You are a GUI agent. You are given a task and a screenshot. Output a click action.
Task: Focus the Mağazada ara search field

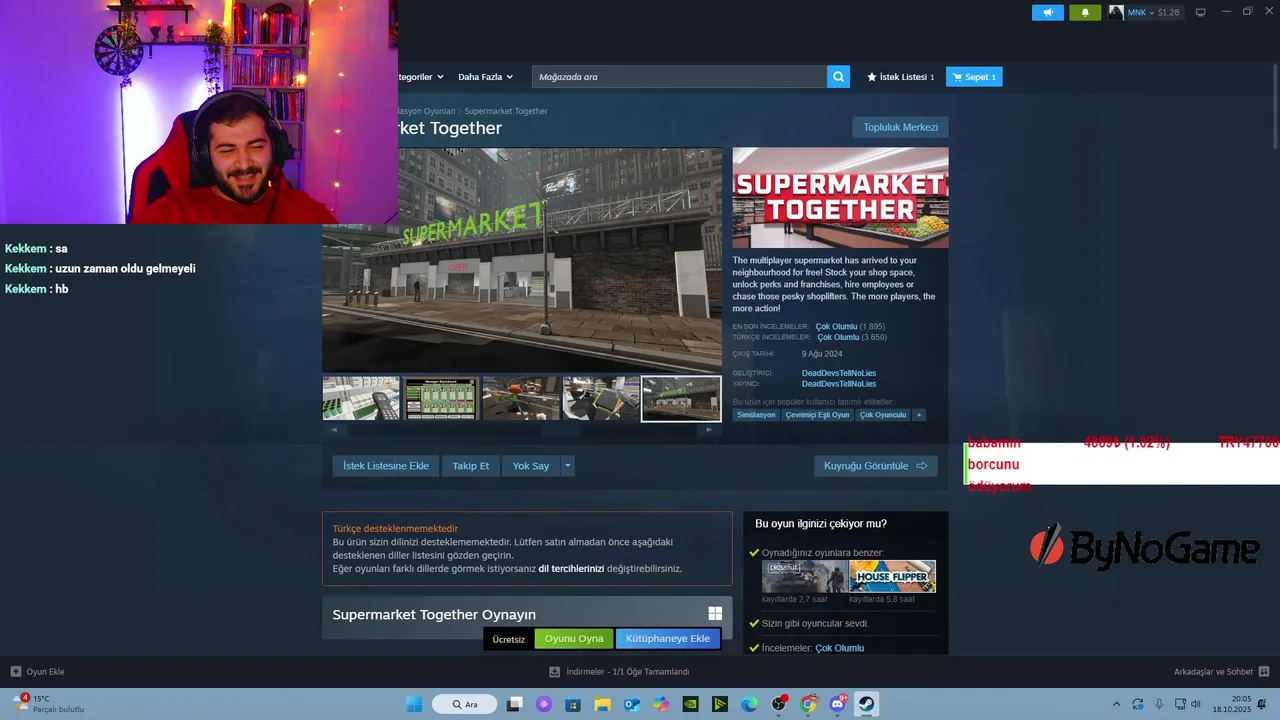tap(680, 77)
